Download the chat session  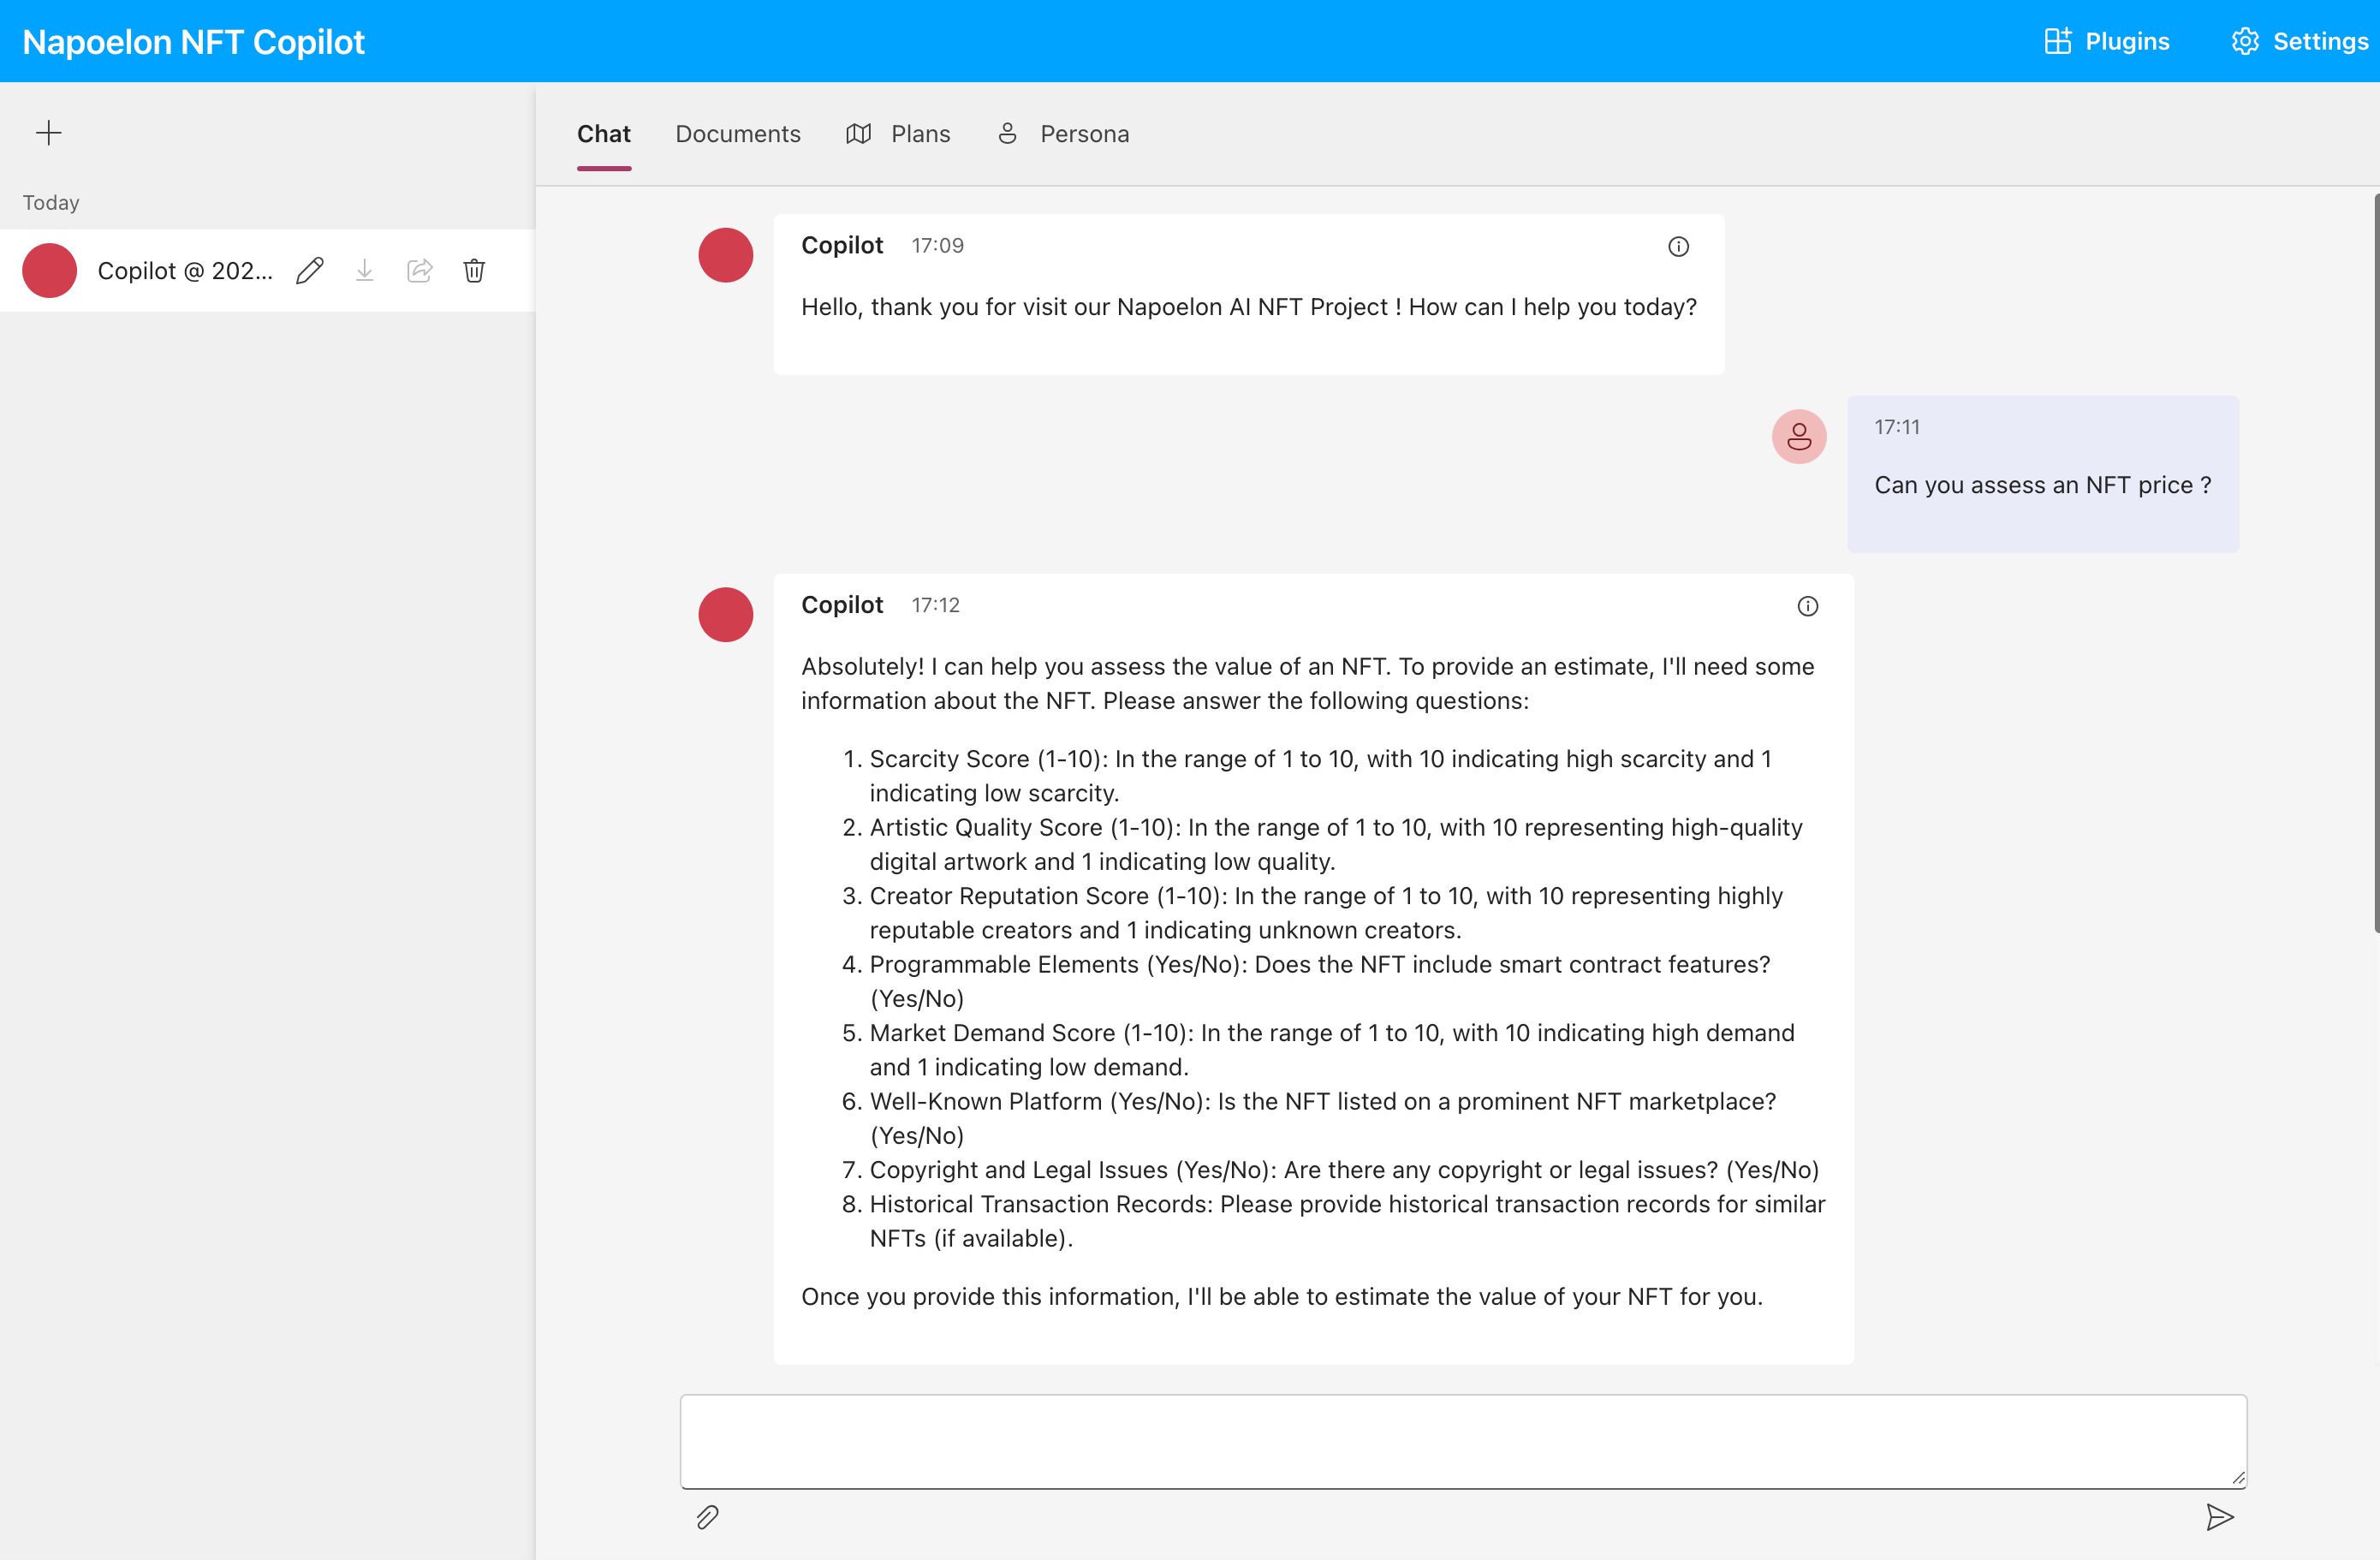[365, 271]
